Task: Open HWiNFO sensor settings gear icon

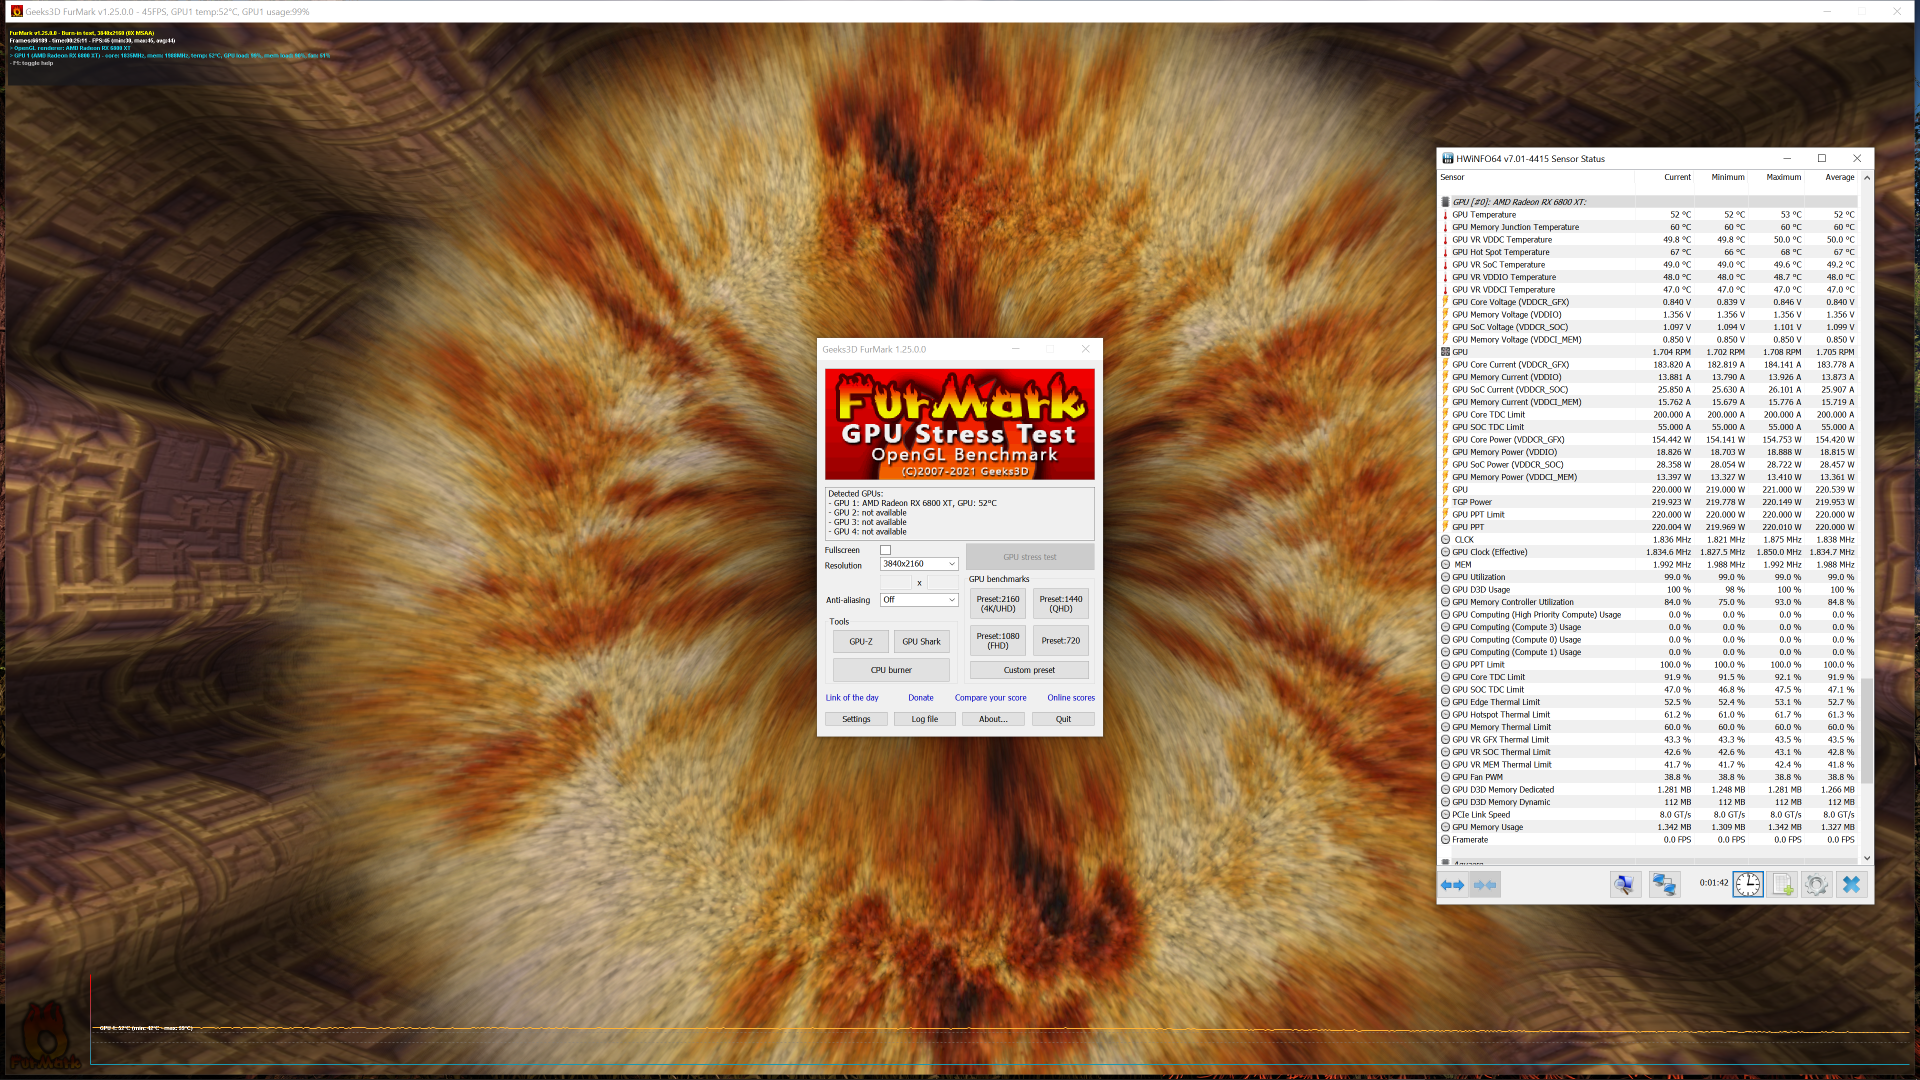Action: [x=1816, y=885]
